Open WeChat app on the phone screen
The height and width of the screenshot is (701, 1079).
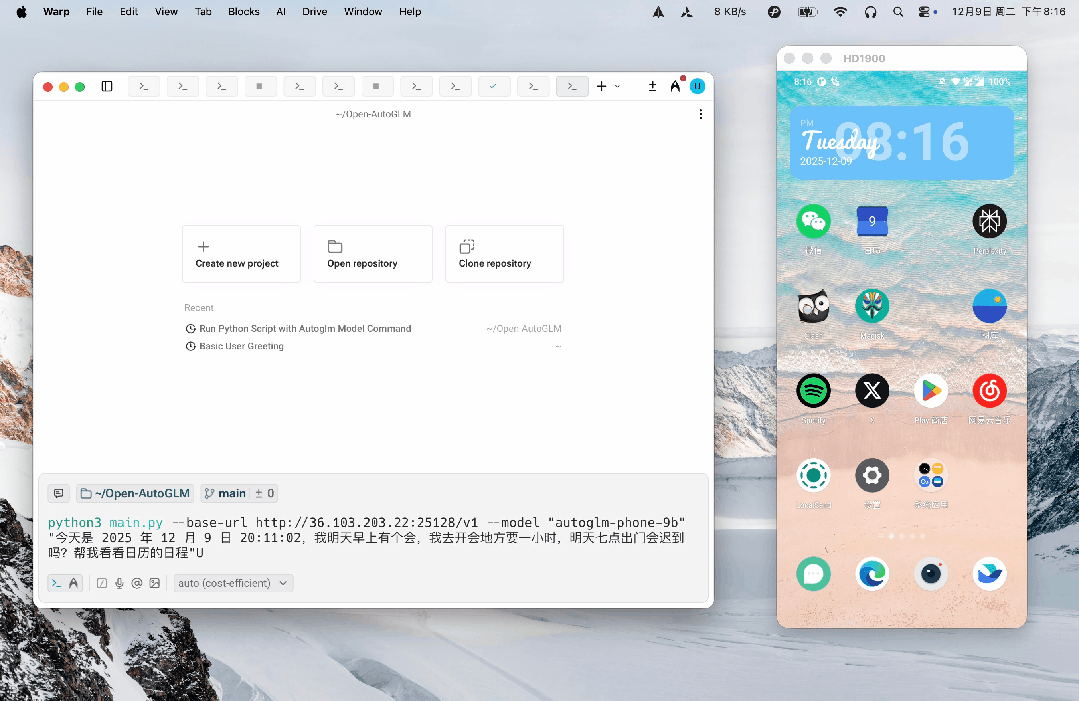tap(813, 222)
